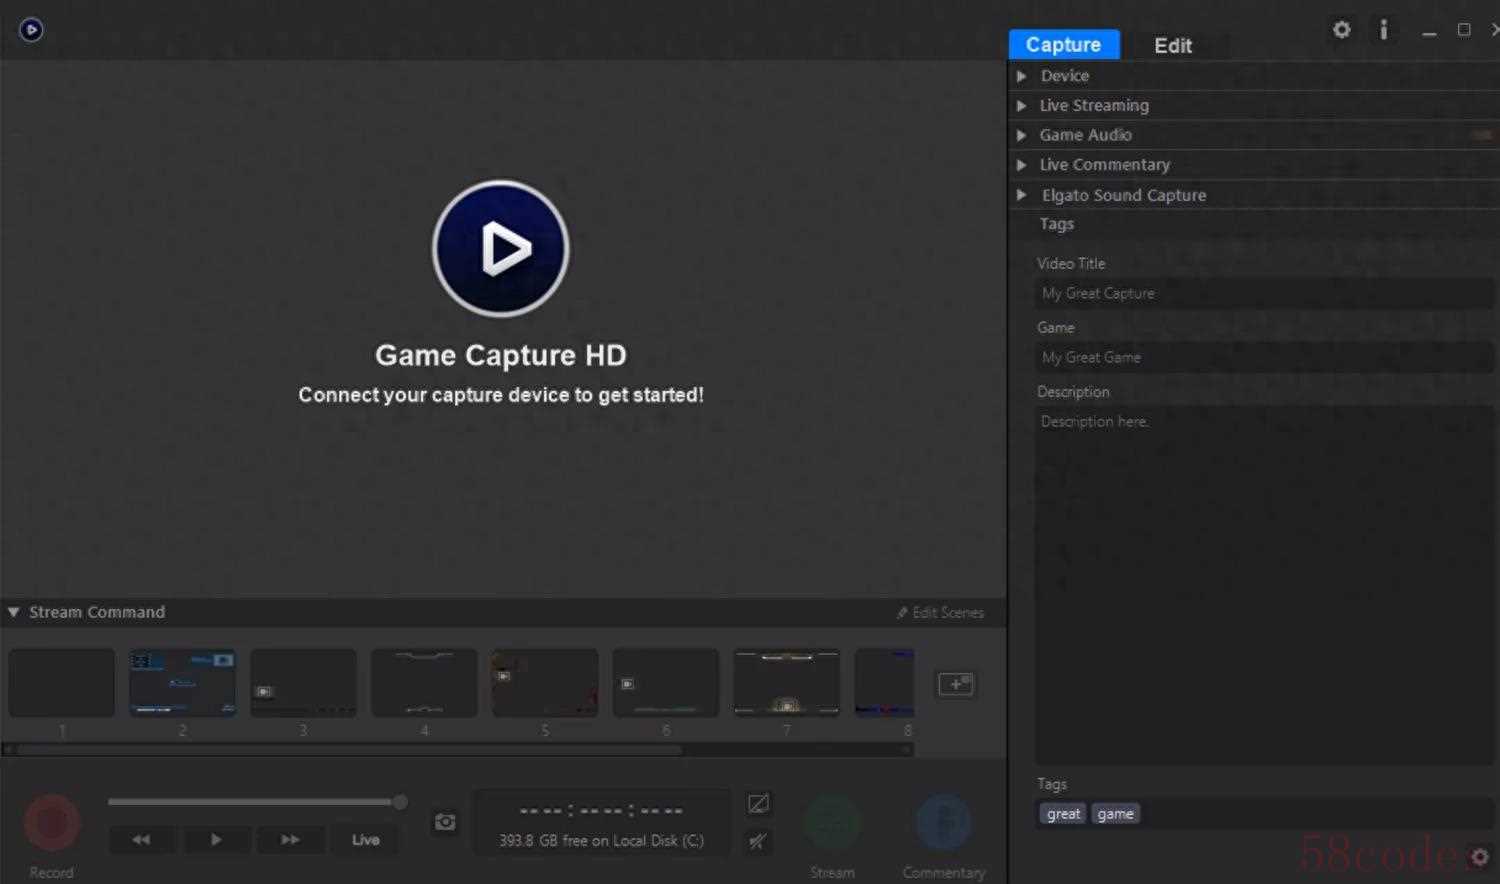This screenshot has width=1500, height=884.
Task: Collapse the Stream Command panel
Action: click(x=14, y=612)
